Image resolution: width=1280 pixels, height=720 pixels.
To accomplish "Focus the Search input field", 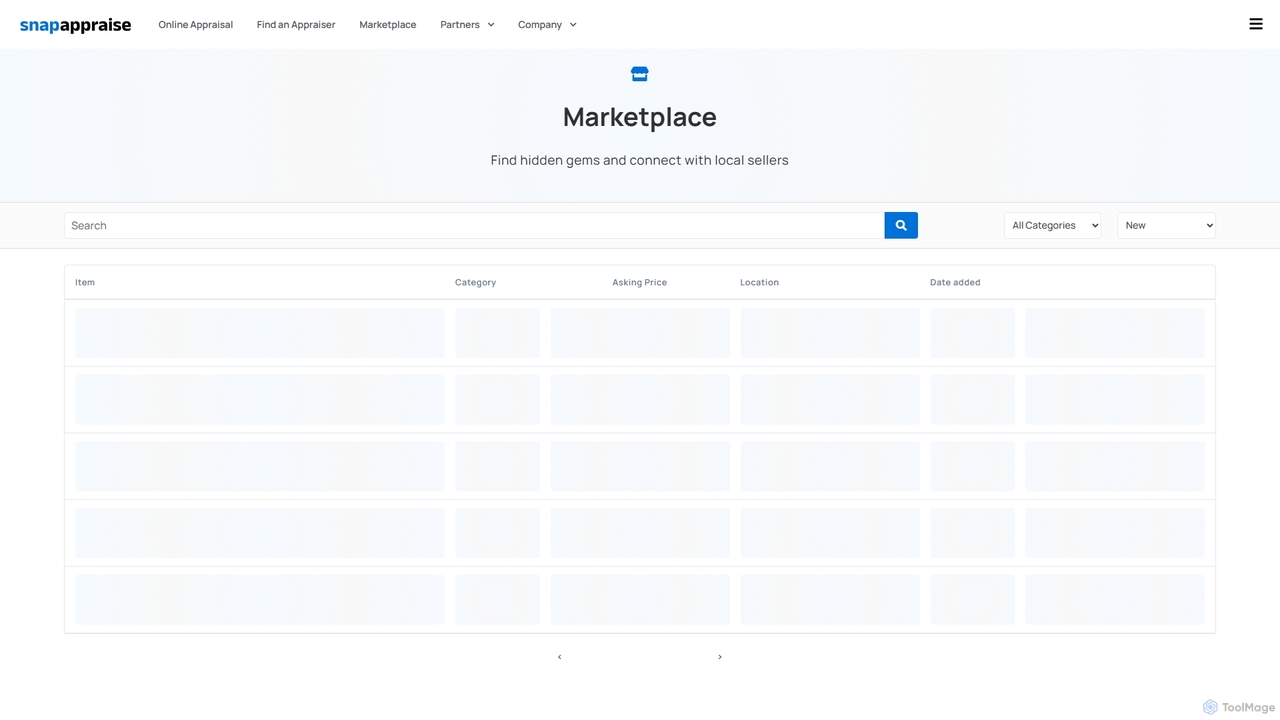I will coord(474,225).
